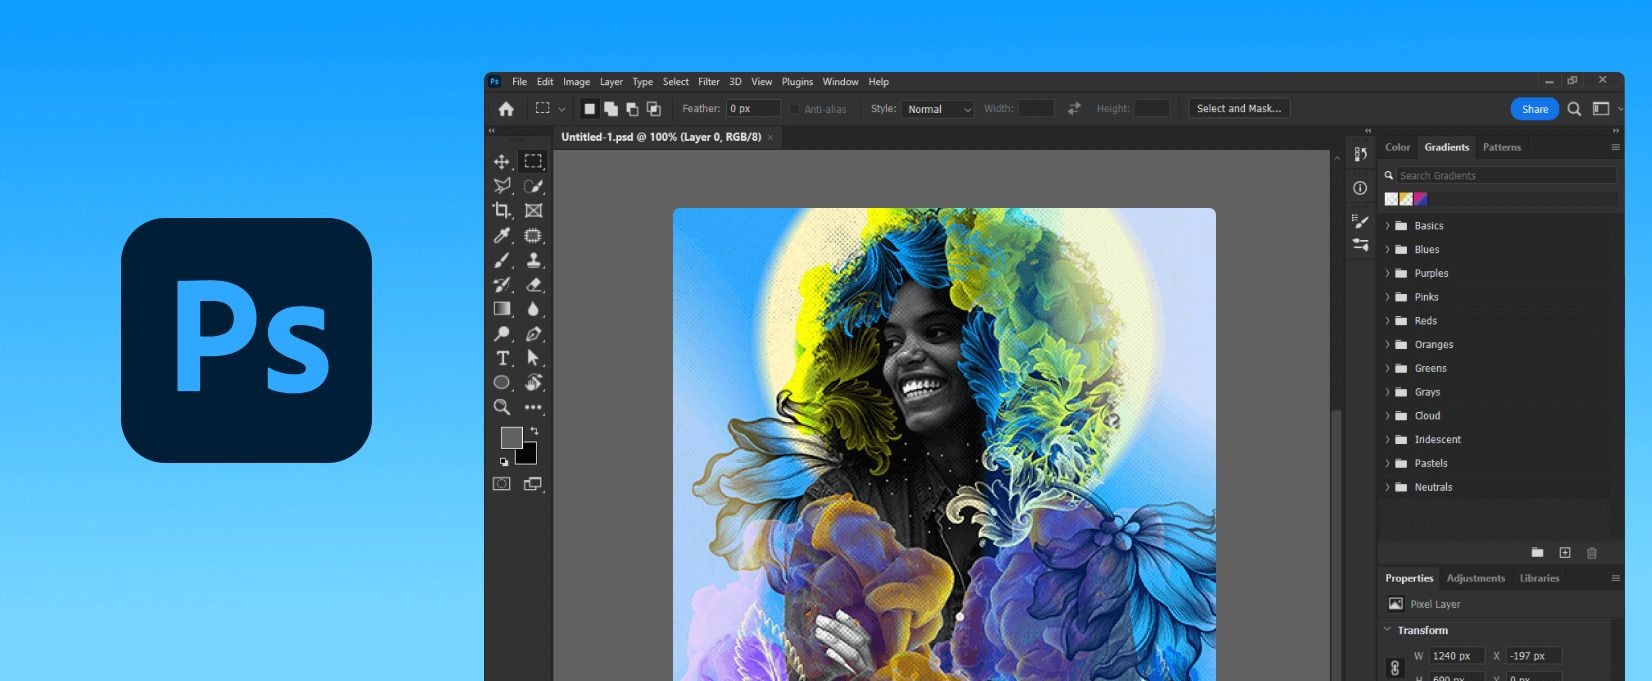1652x681 pixels.
Task: Switch to the Patterns tab
Action: [x=1502, y=147]
